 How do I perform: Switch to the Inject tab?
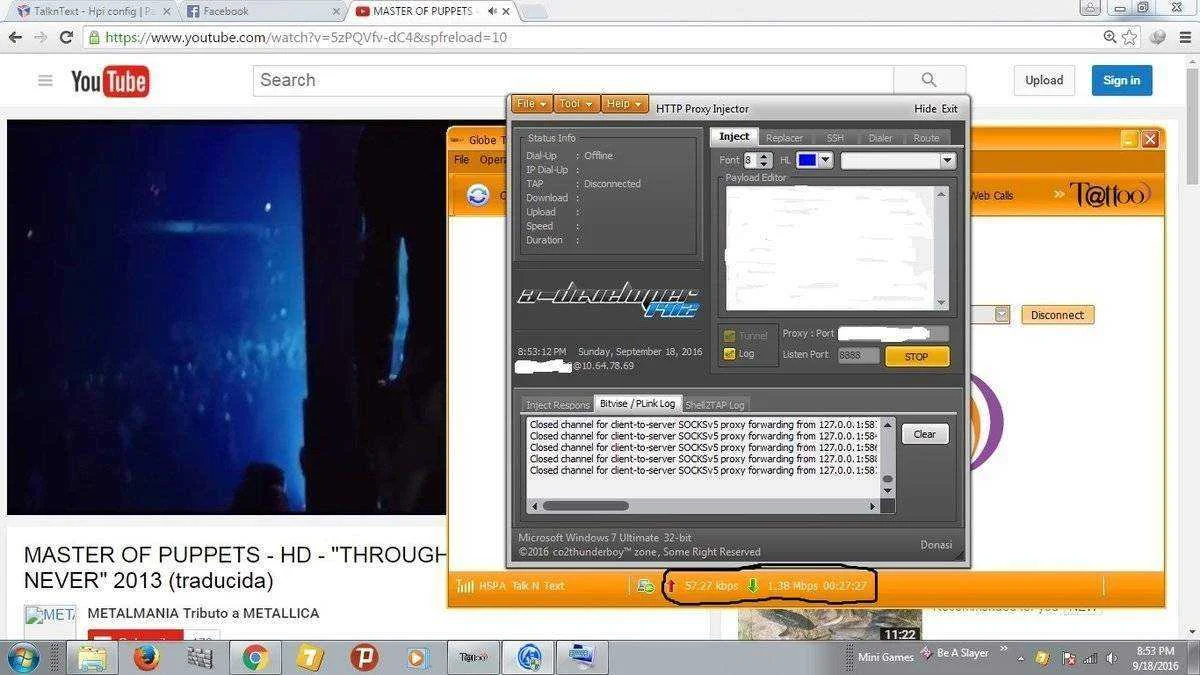point(733,137)
